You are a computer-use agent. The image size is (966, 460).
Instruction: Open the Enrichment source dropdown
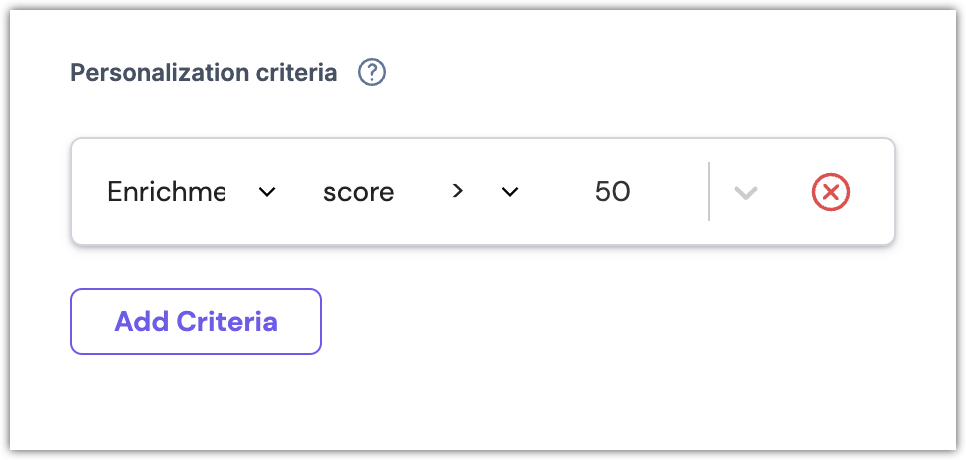click(190, 191)
